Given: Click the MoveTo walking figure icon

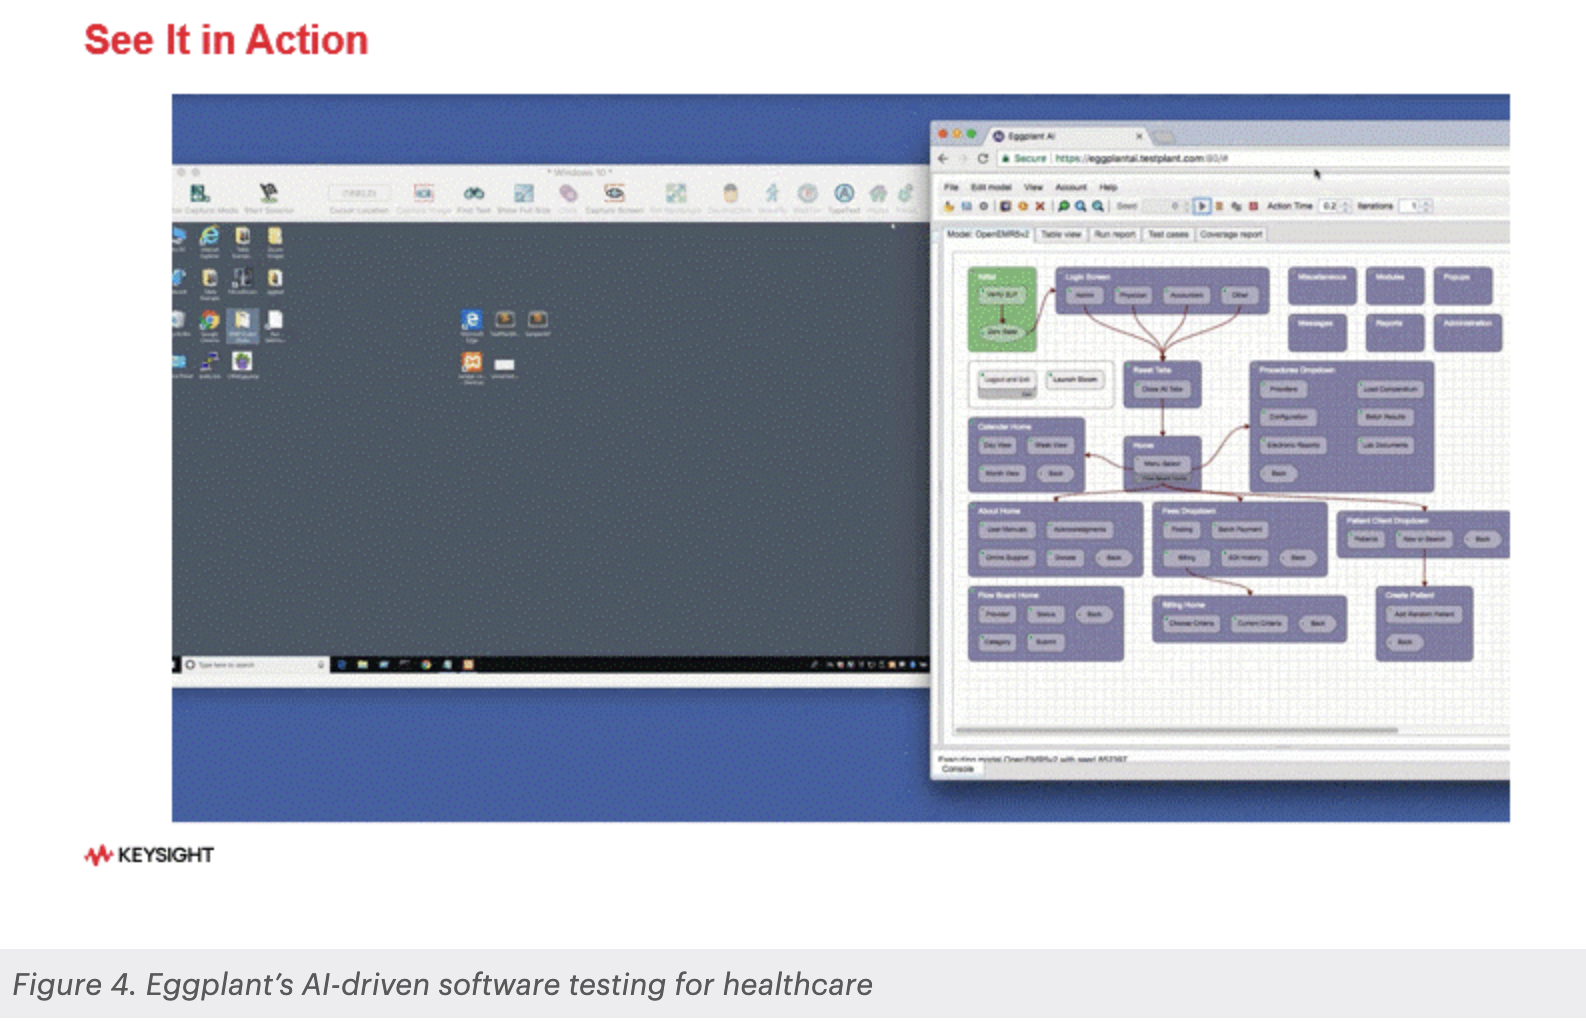Looking at the screenshot, I should pos(771,193).
